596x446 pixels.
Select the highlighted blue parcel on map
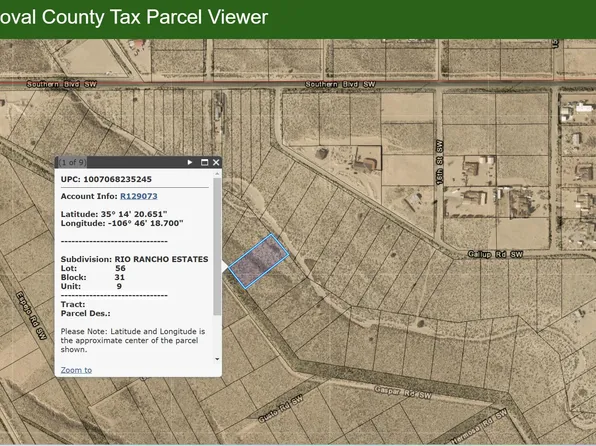click(259, 261)
